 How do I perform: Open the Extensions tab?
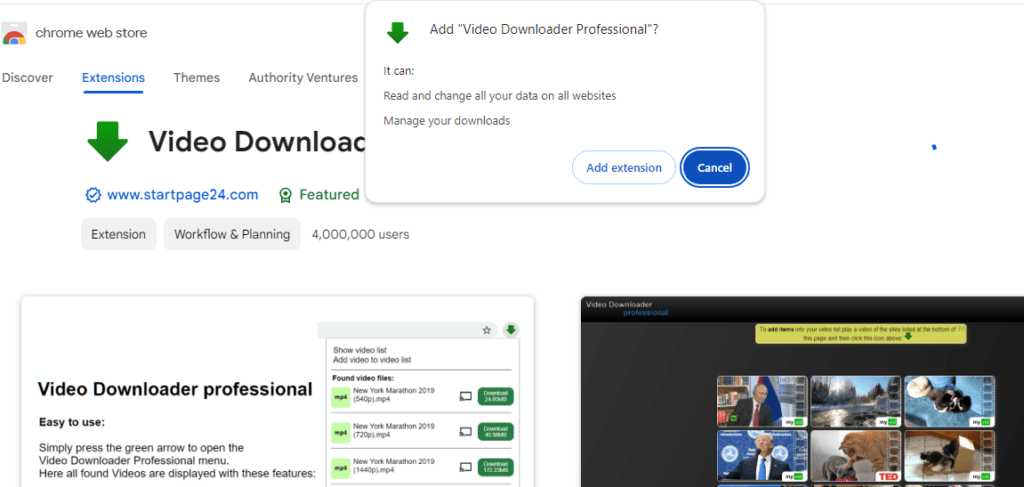coord(114,78)
